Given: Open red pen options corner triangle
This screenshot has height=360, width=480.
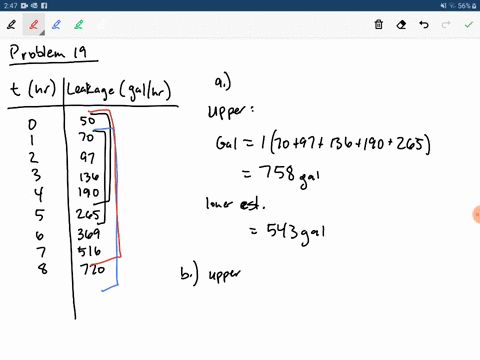Looking at the screenshot, I should (x=42, y=33).
